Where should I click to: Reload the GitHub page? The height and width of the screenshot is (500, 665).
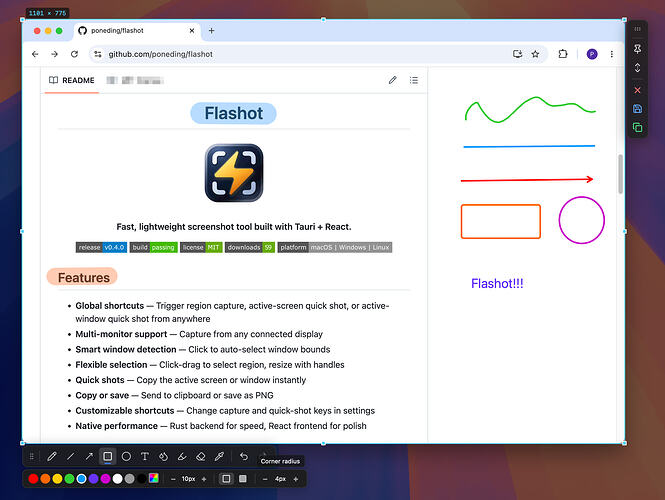(x=74, y=54)
